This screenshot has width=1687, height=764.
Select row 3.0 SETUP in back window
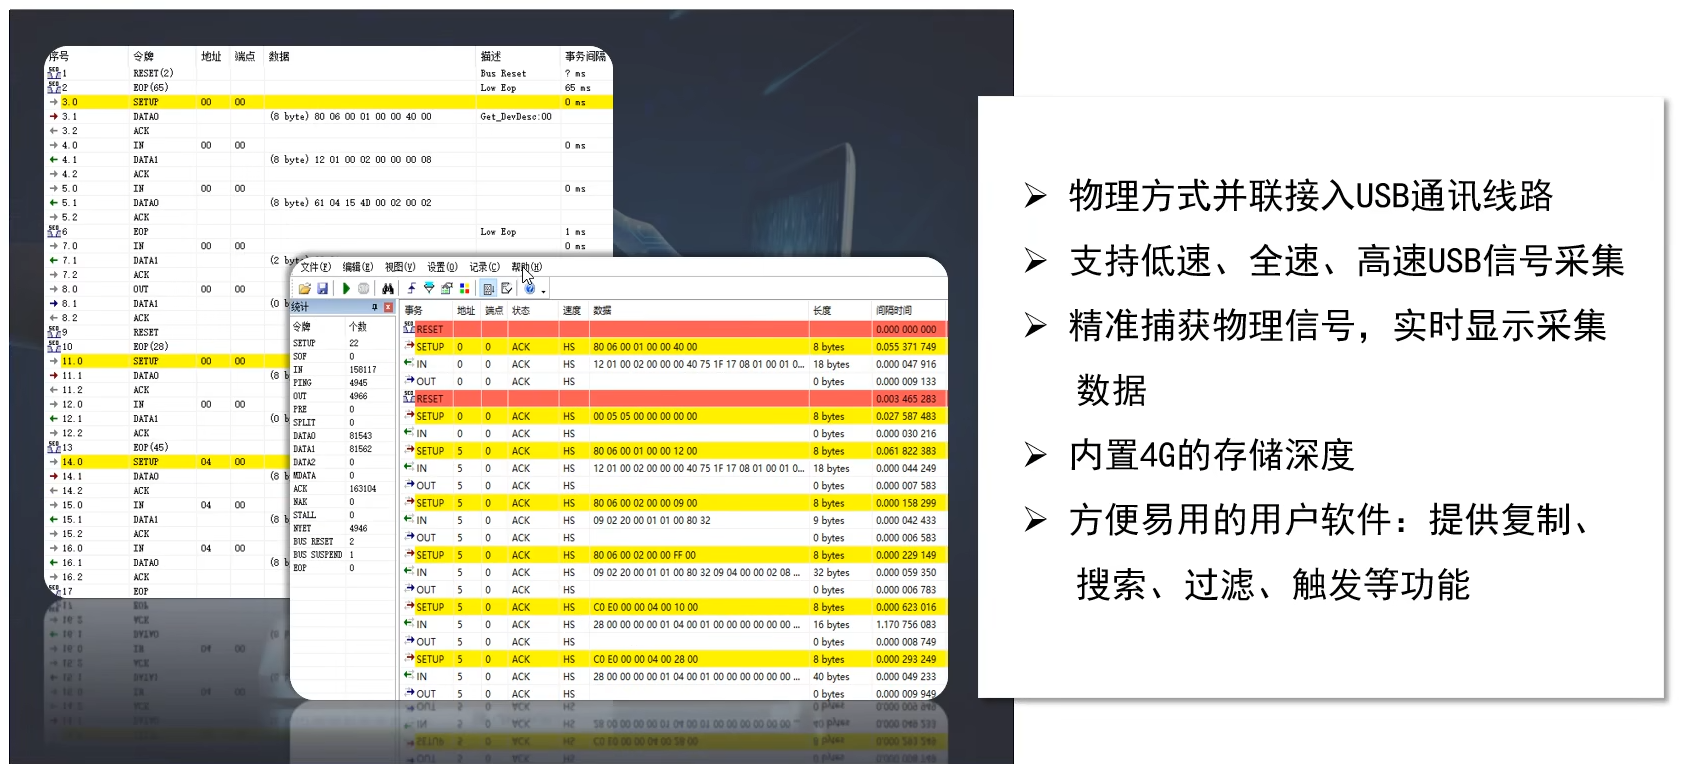point(329,102)
